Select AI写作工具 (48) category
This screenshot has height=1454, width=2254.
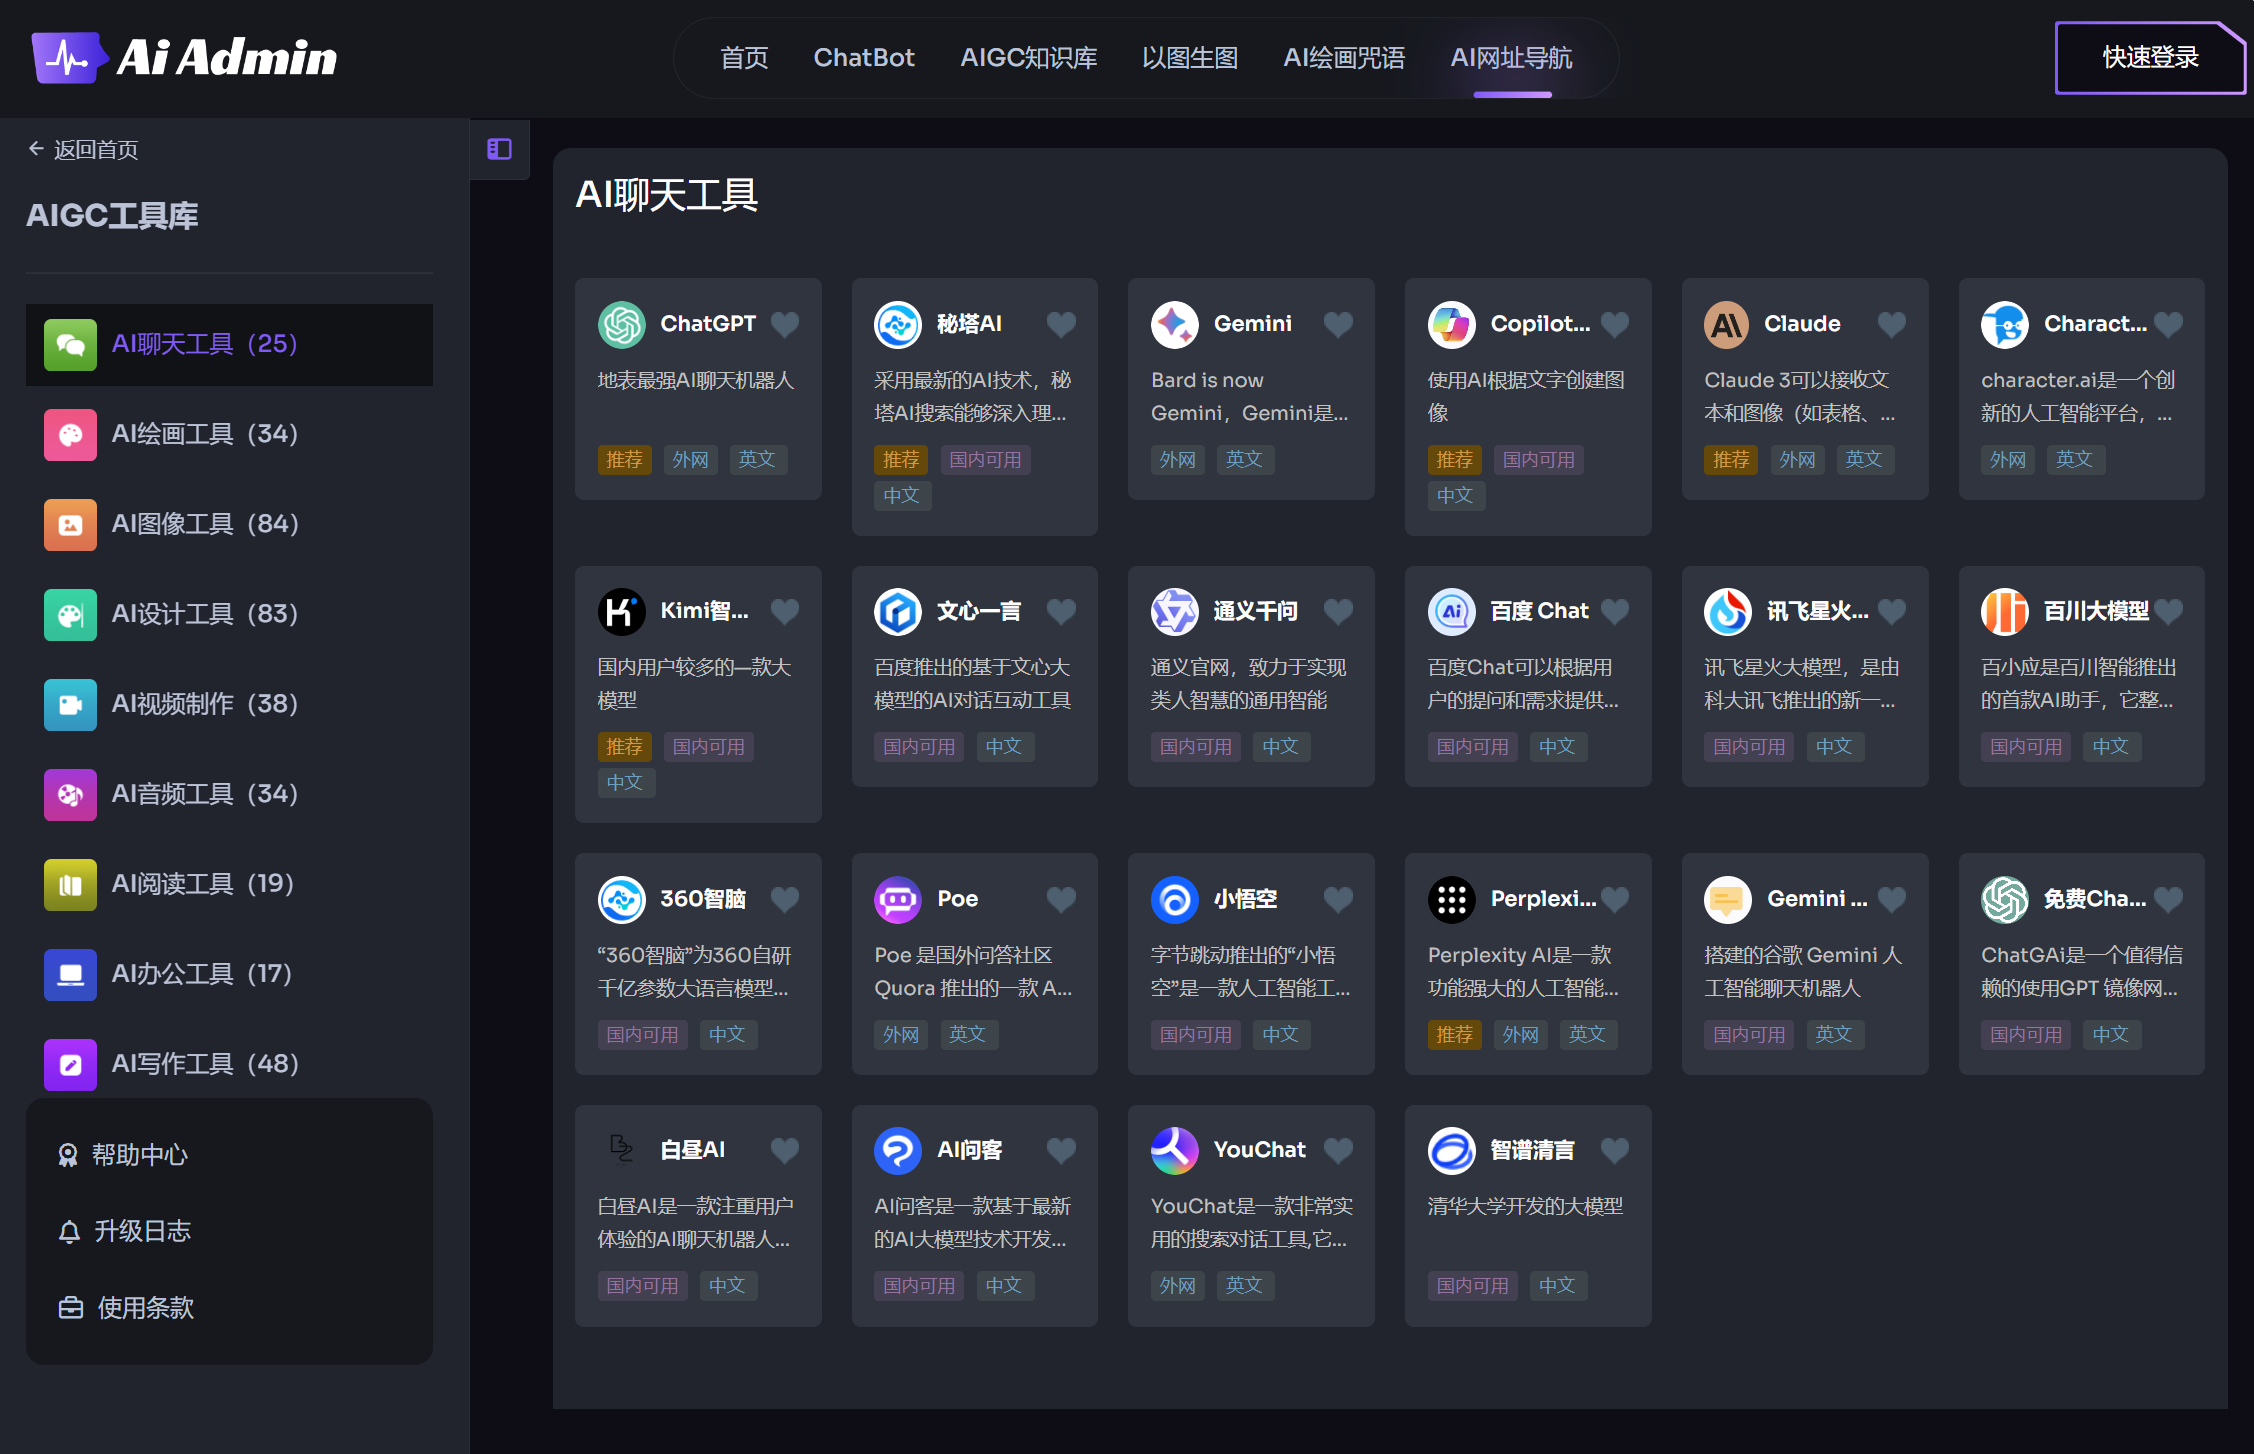pos(229,1064)
